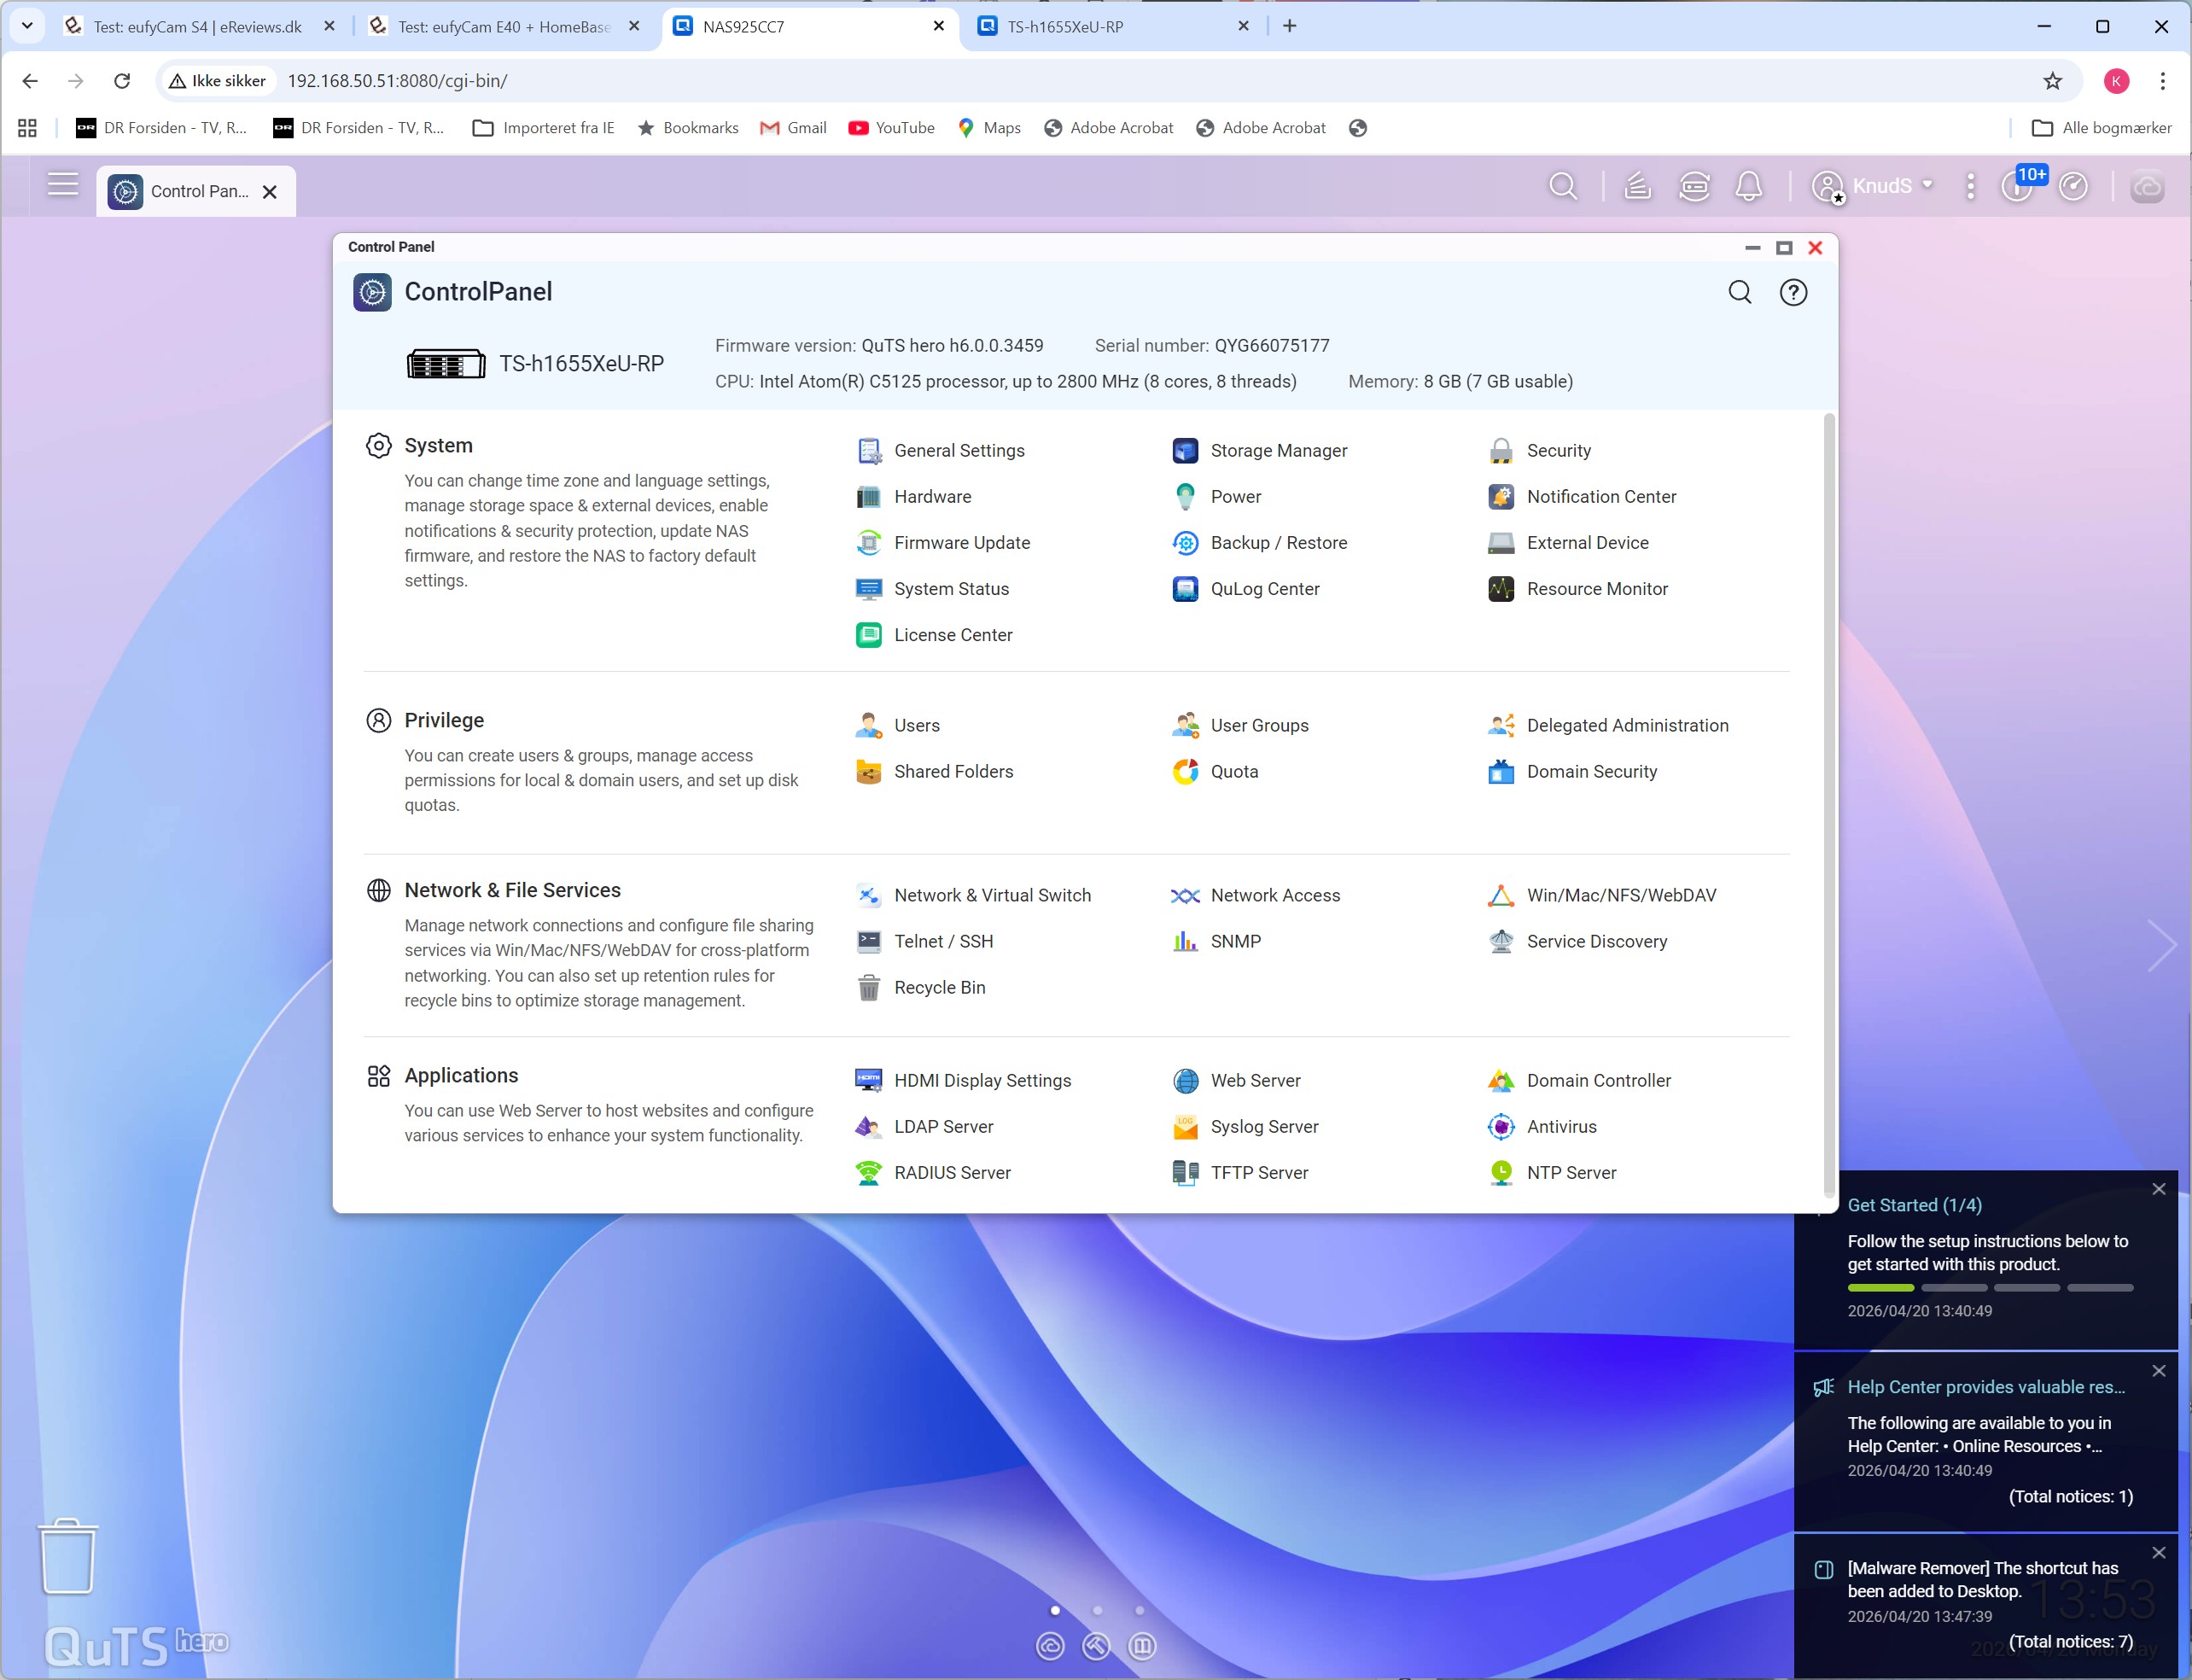This screenshot has width=2192, height=1680.
Task: Open Service Discovery
Action: [x=1578, y=942]
